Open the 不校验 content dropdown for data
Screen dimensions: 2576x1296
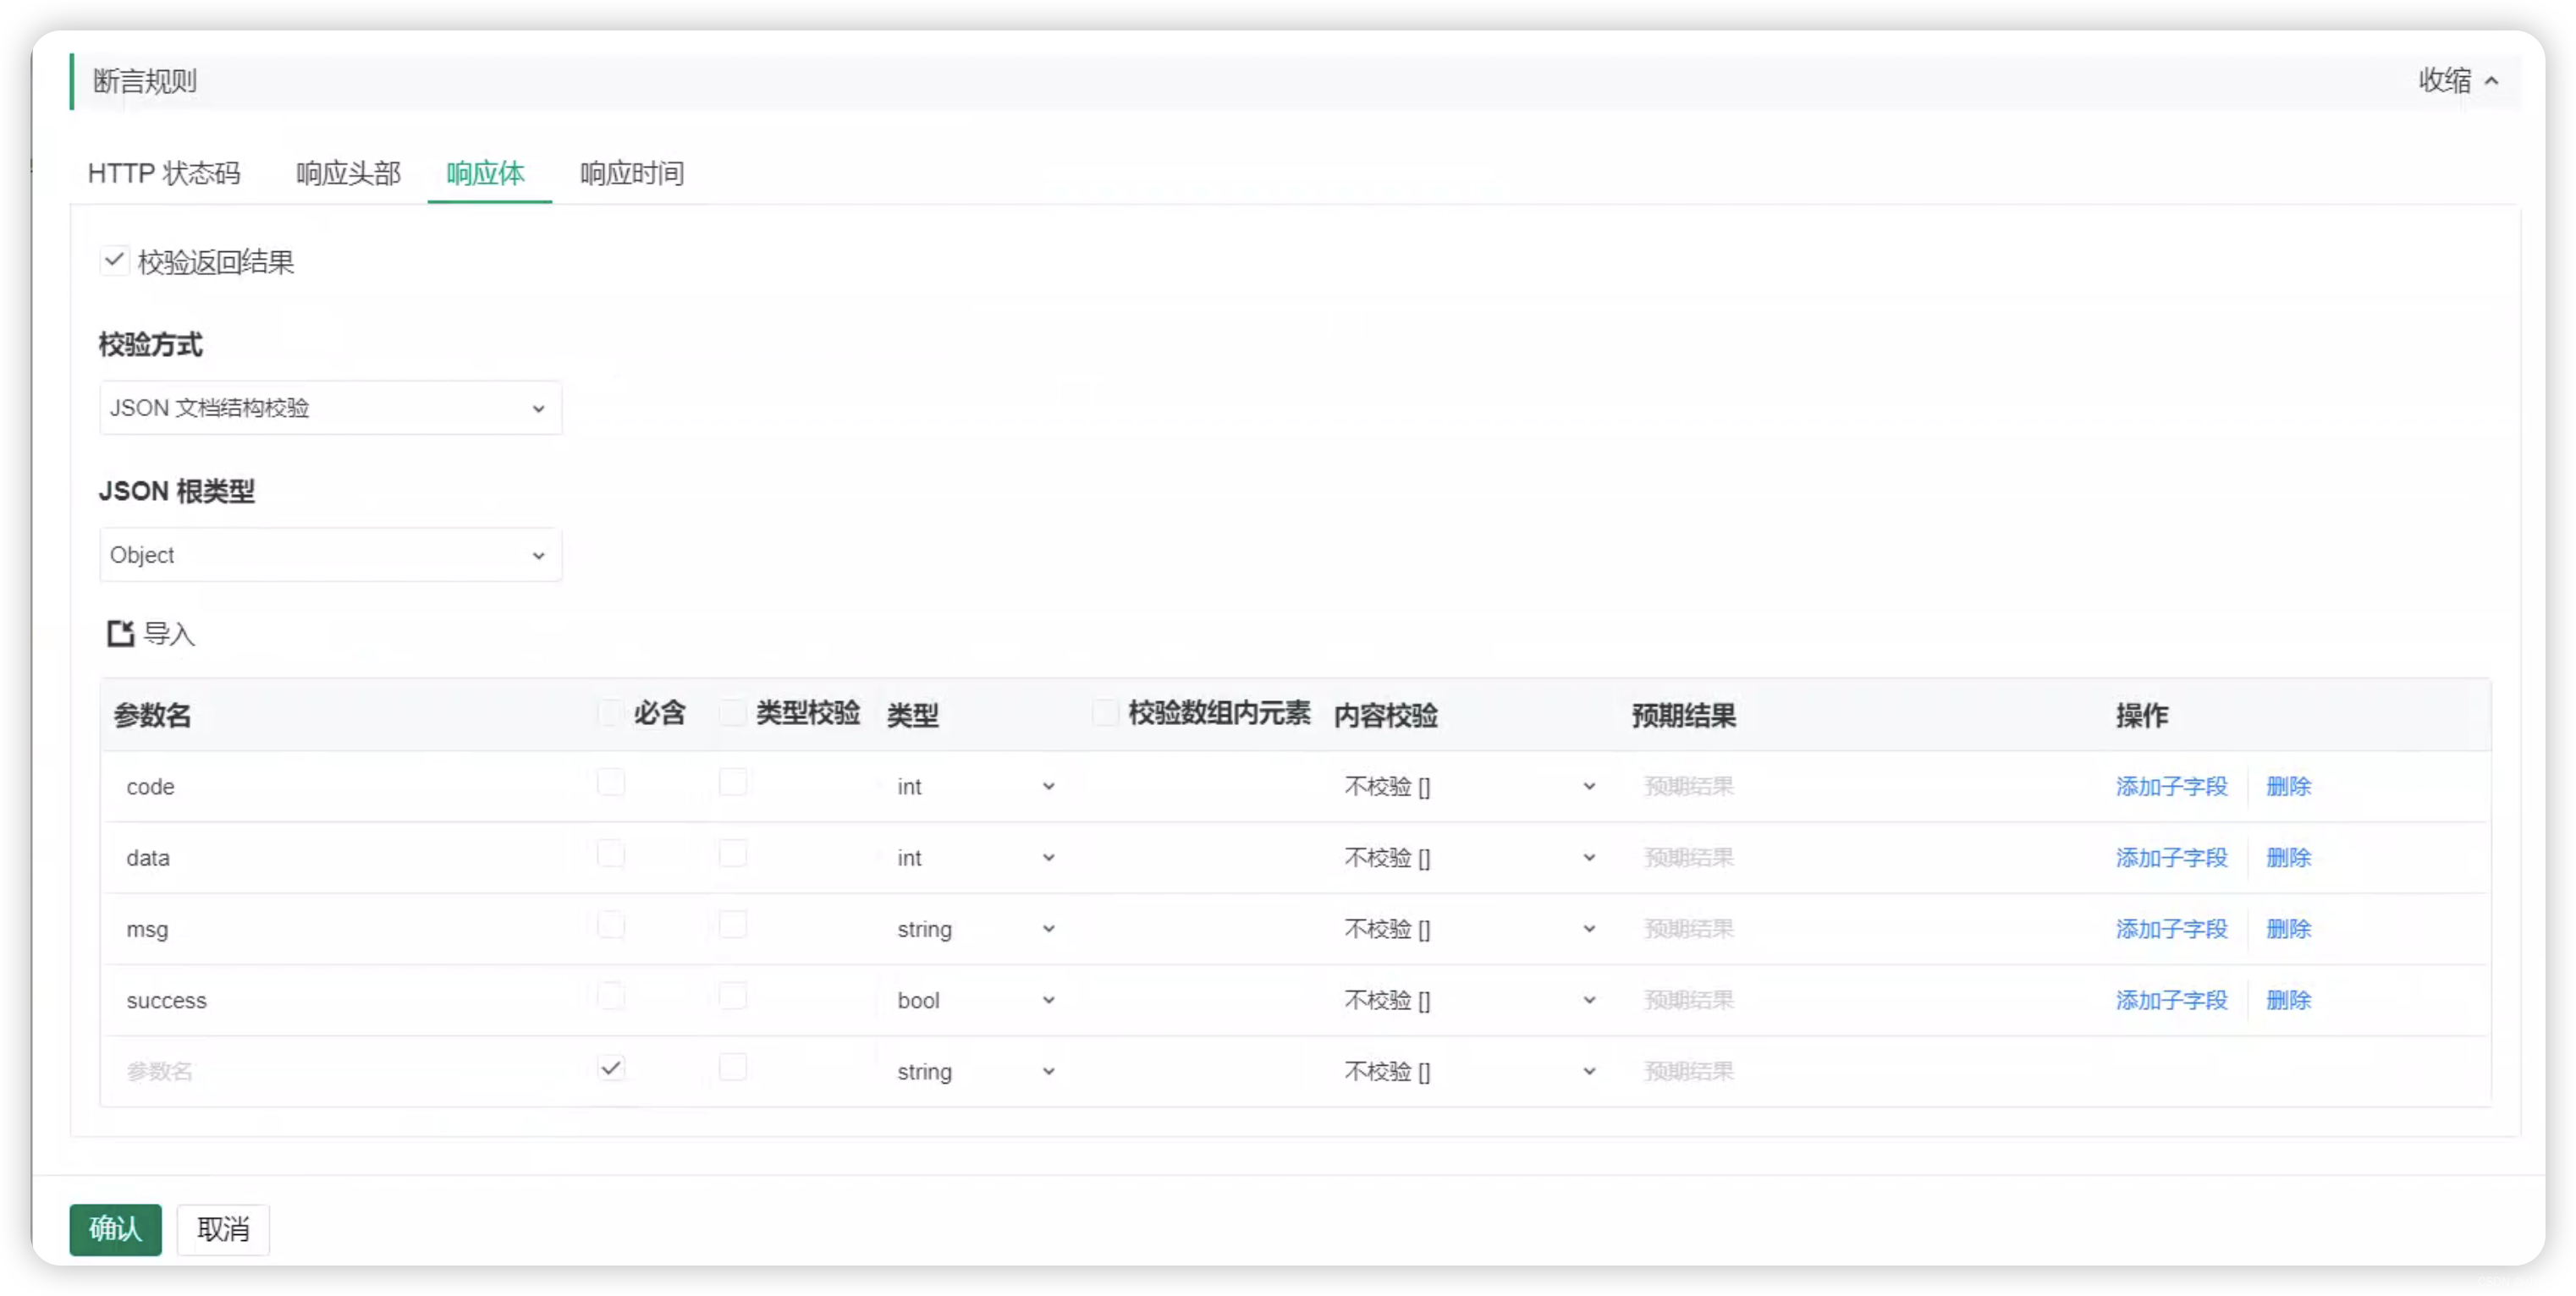(x=1468, y=858)
